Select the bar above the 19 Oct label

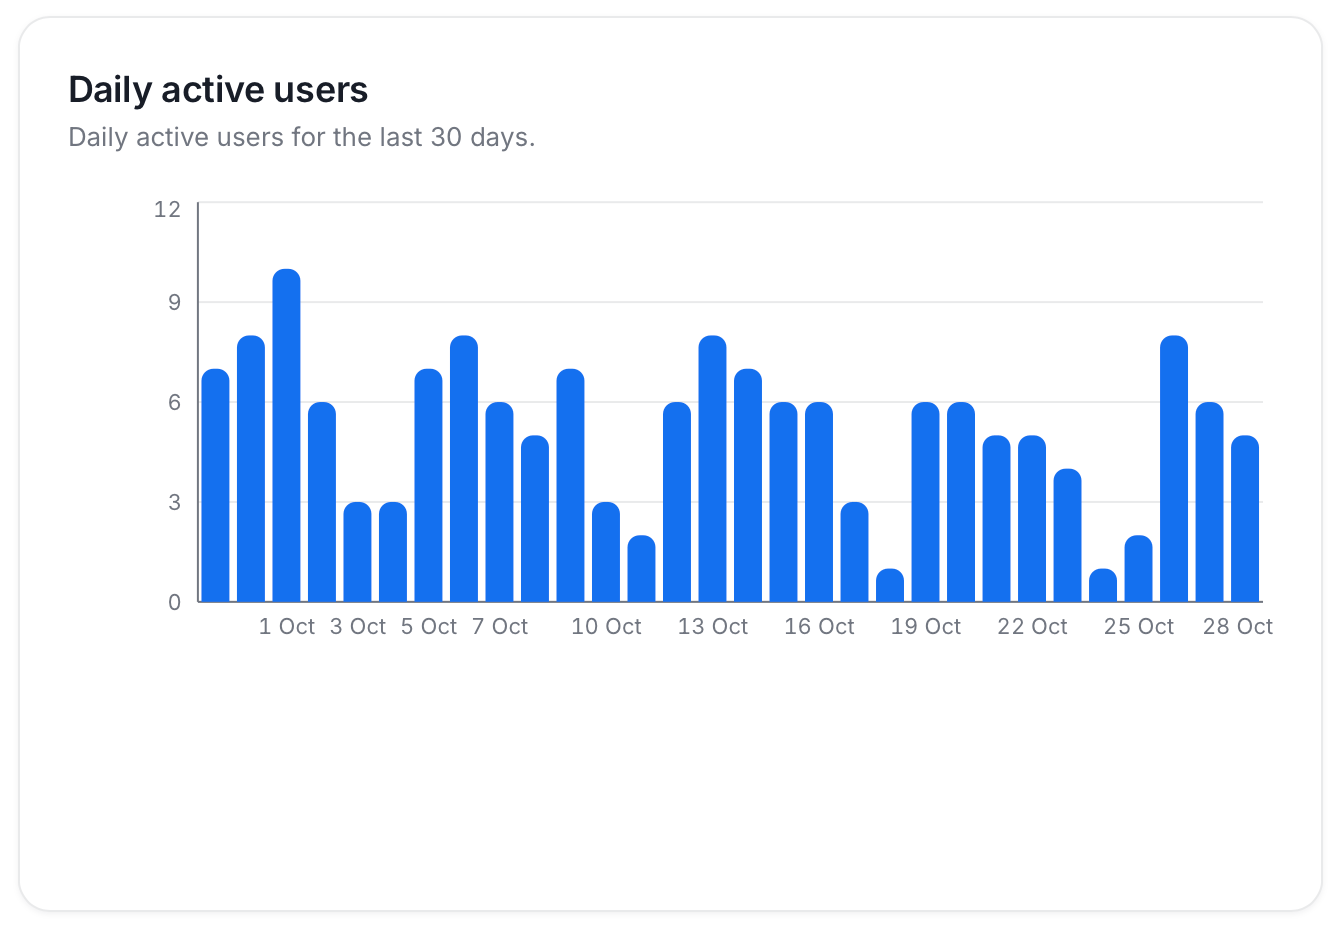click(925, 502)
